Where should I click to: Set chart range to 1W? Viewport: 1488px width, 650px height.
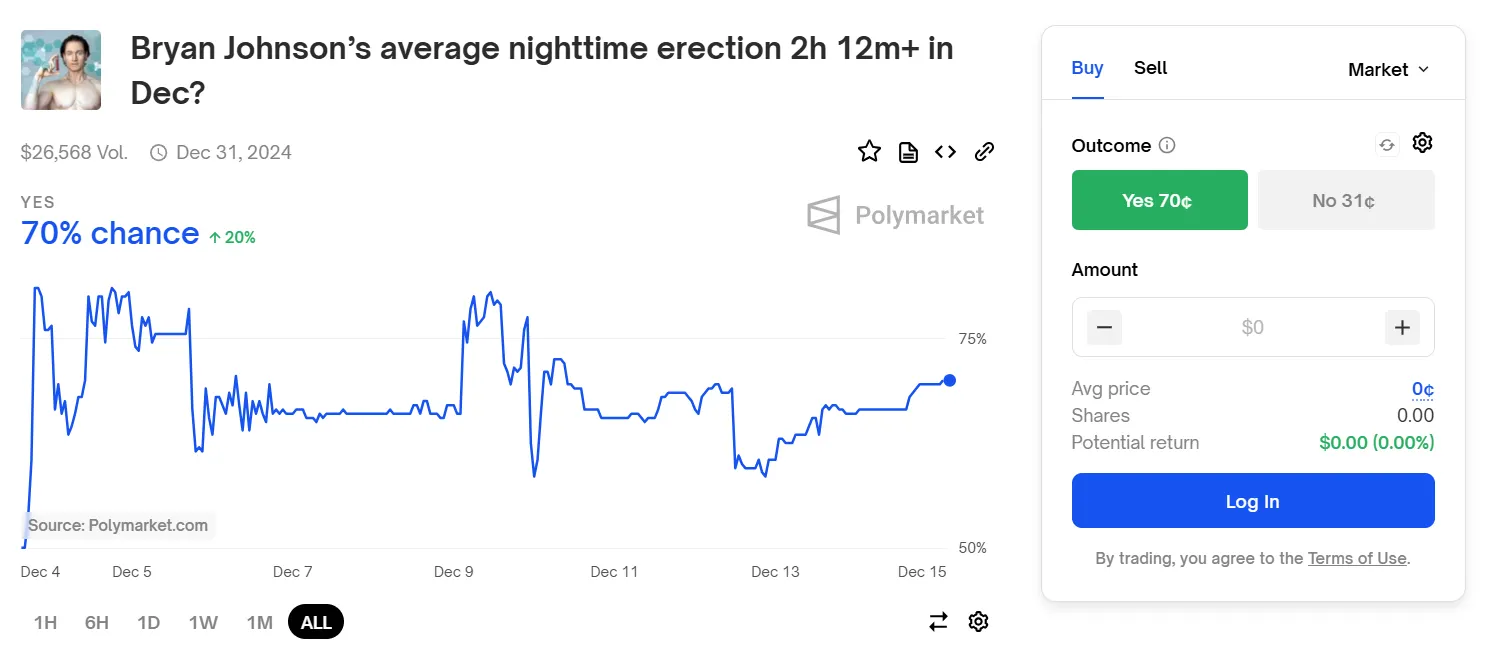coord(203,622)
